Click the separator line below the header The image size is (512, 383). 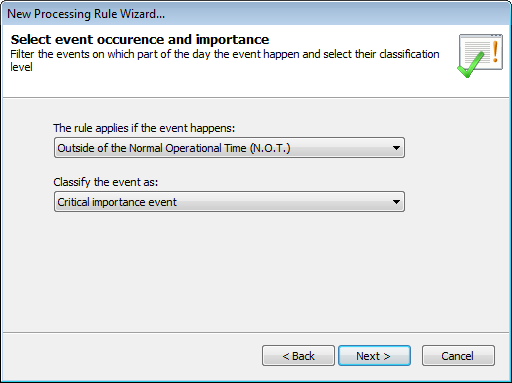[x=256, y=98]
